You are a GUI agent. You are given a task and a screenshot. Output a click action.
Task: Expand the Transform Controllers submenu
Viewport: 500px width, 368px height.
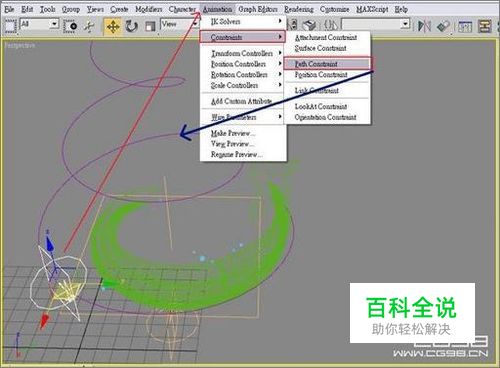[x=243, y=53]
